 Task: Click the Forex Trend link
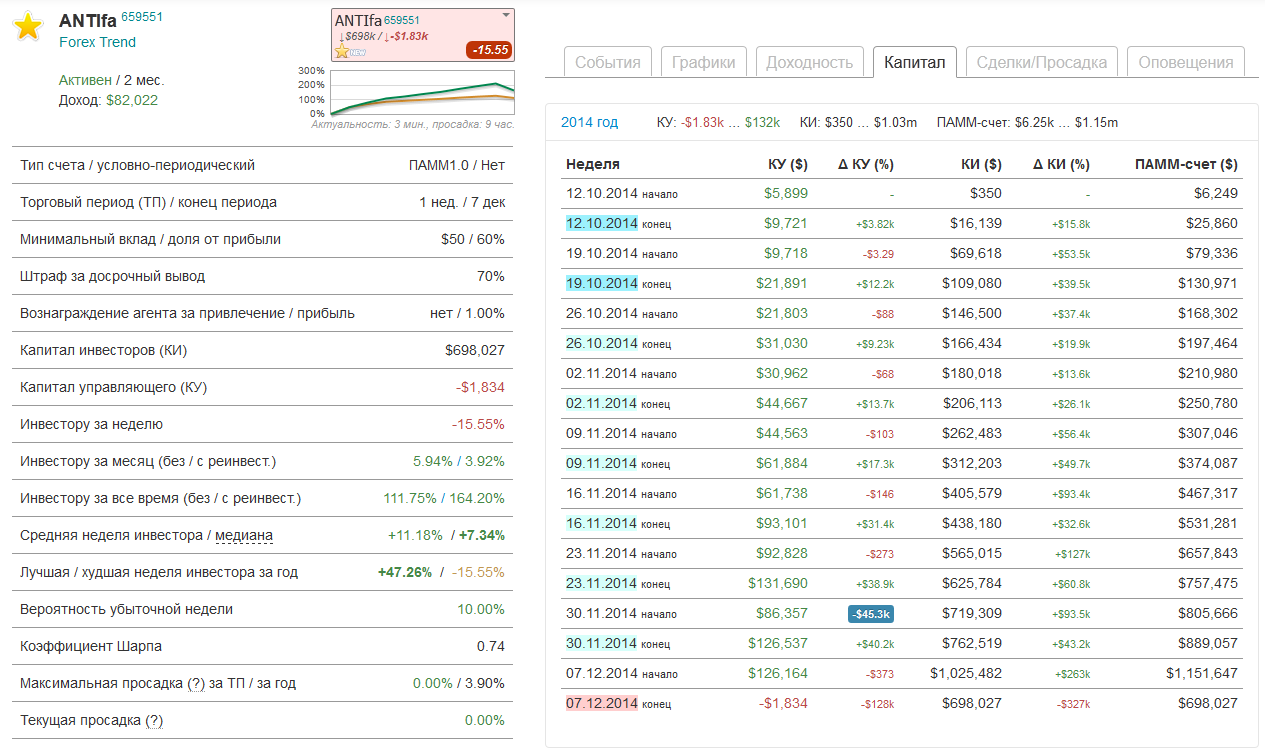[97, 42]
